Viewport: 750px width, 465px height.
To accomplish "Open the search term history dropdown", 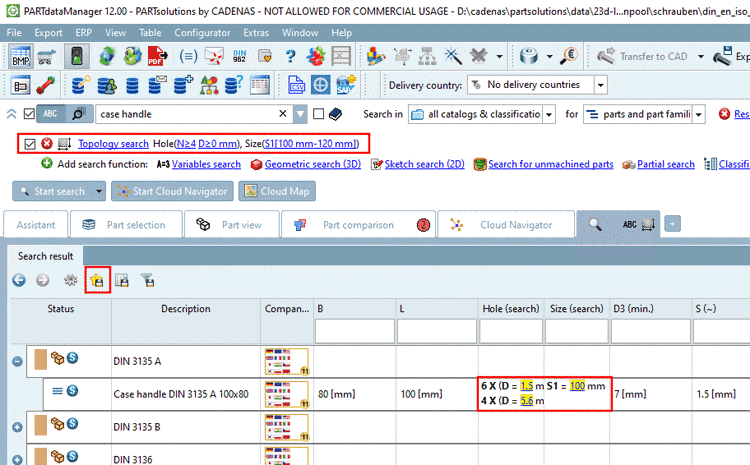I will pos(300,114).
